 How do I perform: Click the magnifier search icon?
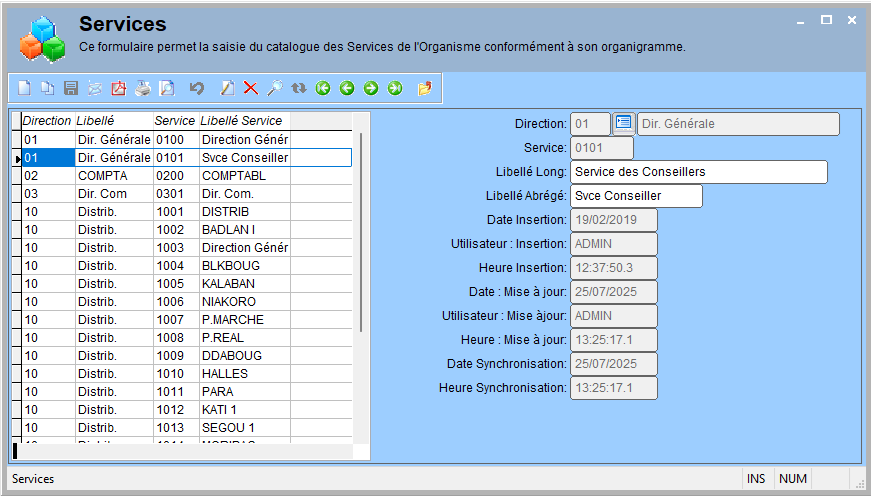[x=275, y=88]
